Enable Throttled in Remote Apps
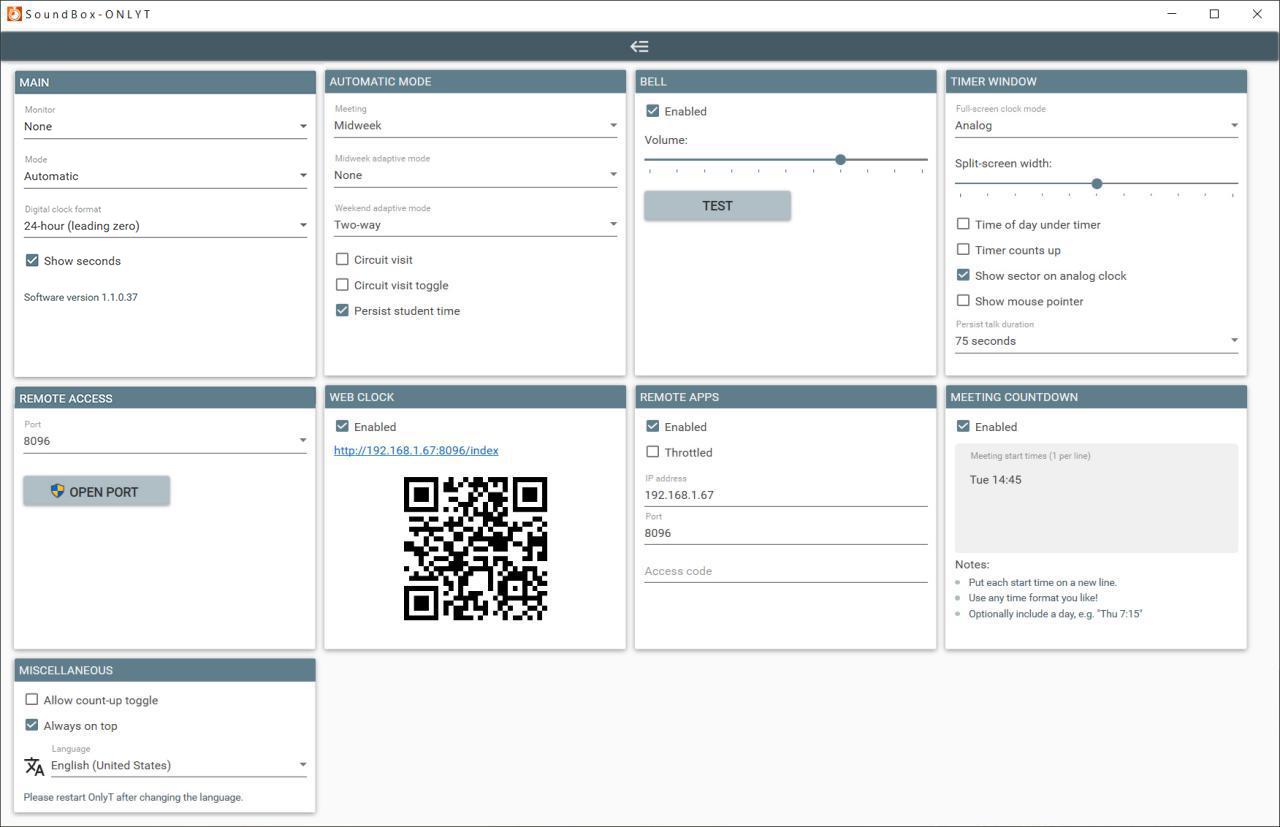This screenshot has height=827, width=1280. 653,452
